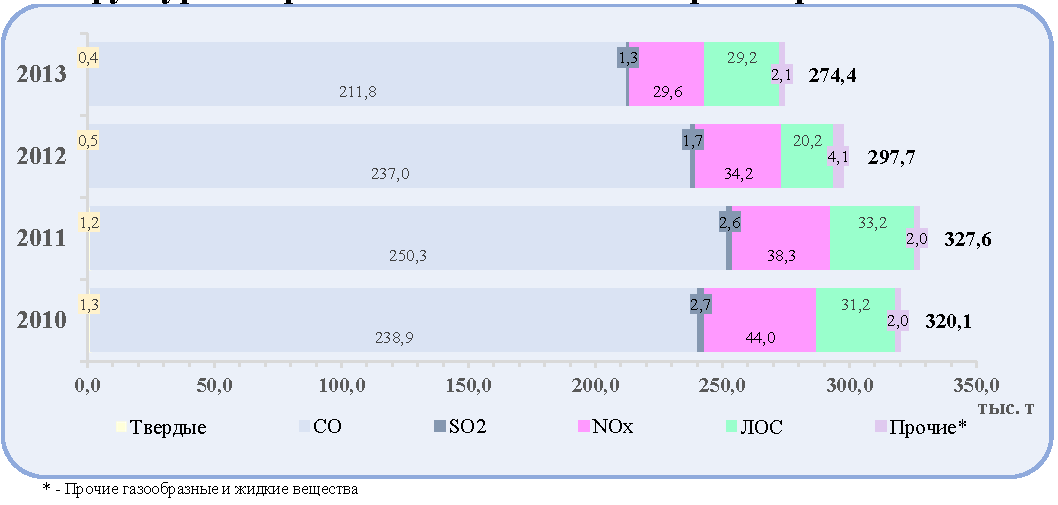Click the 2013 CO bar labeled 211,8
This screenshot has height=505, width=1058.
tap(358, 74)
